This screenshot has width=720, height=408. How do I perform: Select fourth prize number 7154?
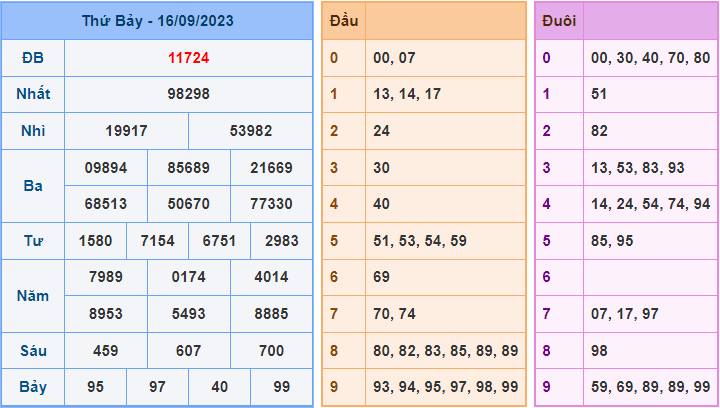158,240
